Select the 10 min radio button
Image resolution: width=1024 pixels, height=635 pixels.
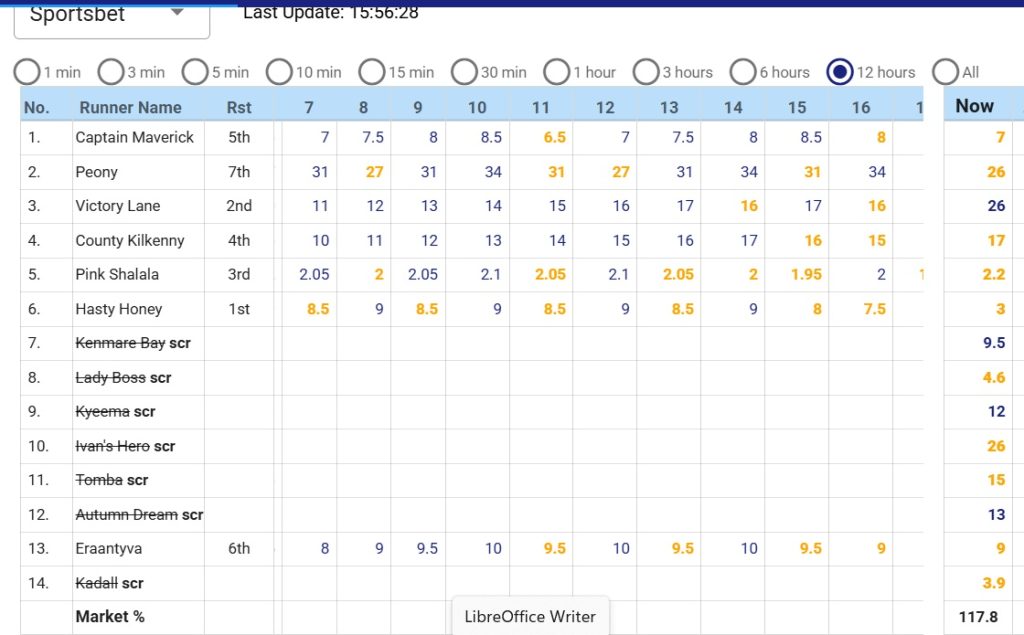tap(280, 72)
